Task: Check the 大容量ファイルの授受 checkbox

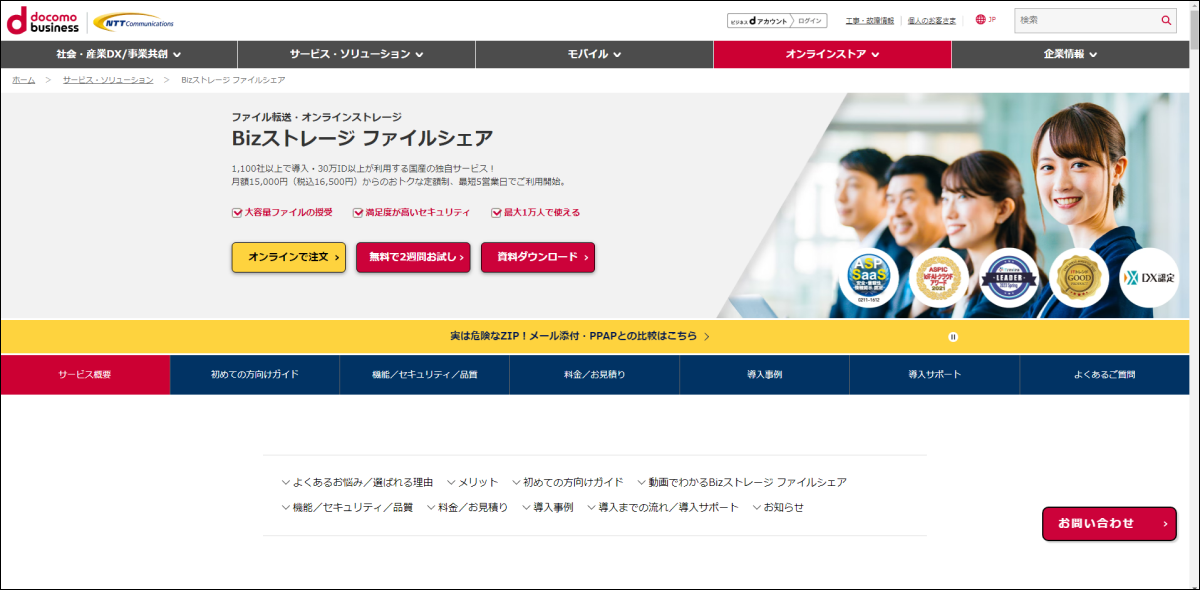Action: [238, 212]
